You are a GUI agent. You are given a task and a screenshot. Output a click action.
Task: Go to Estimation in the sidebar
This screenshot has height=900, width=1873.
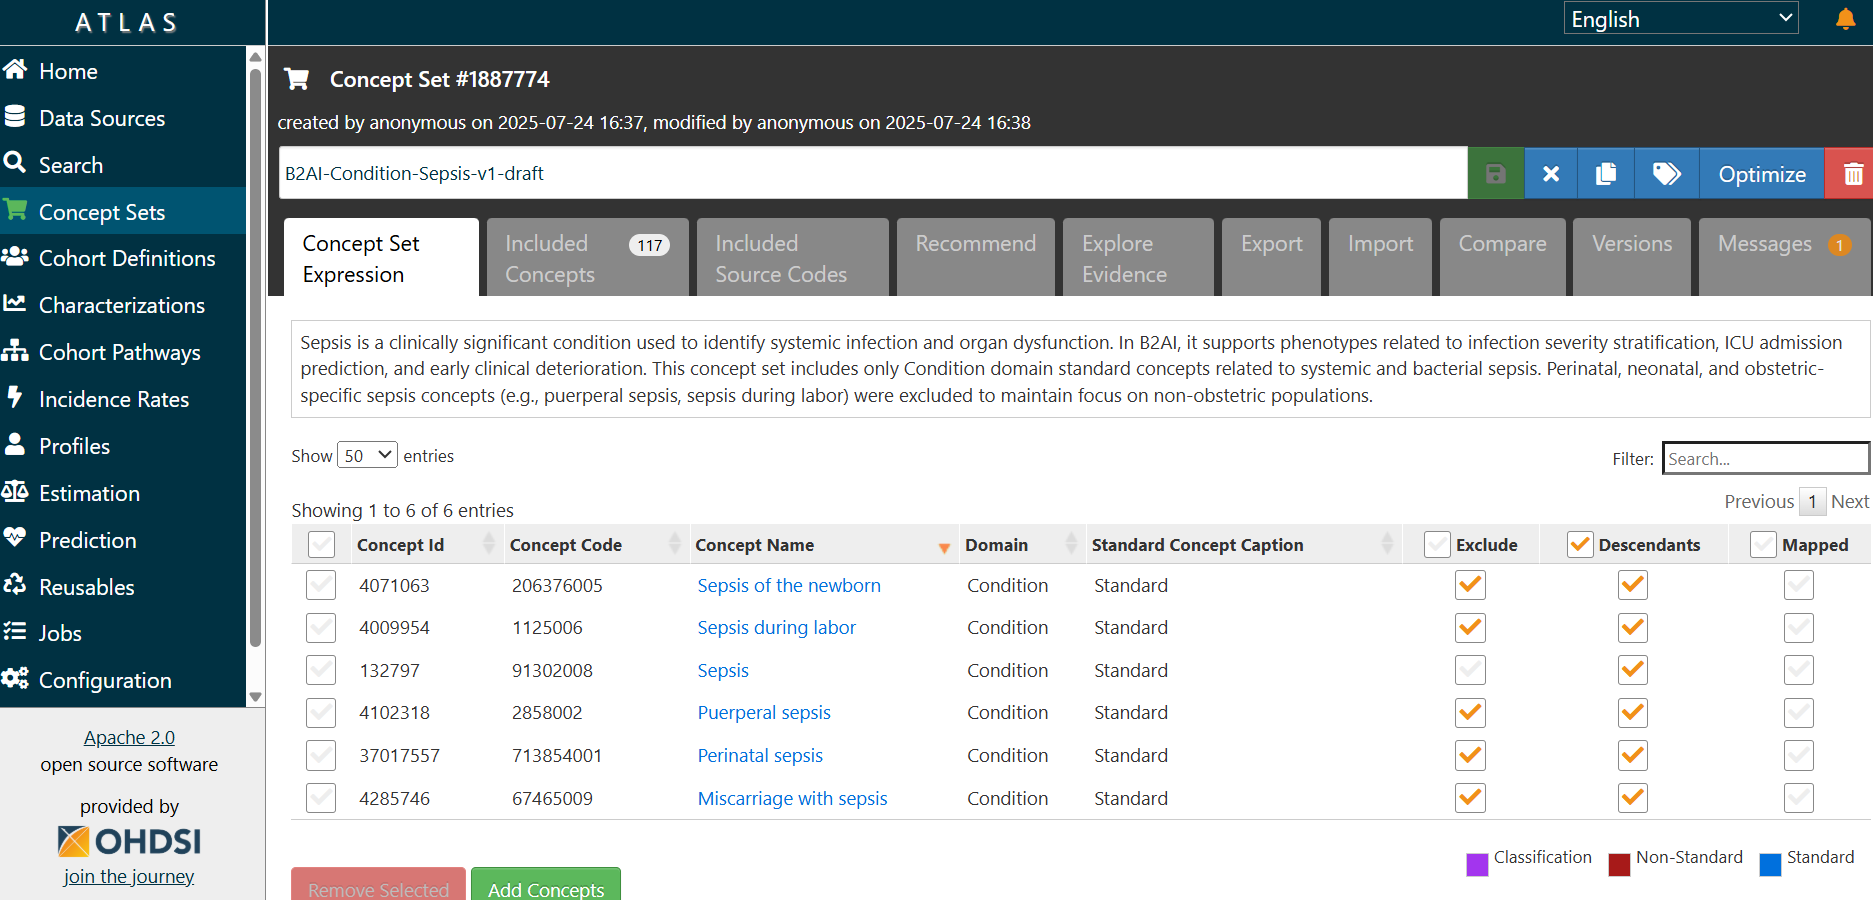pyautogui.click(x=89, y=493)
